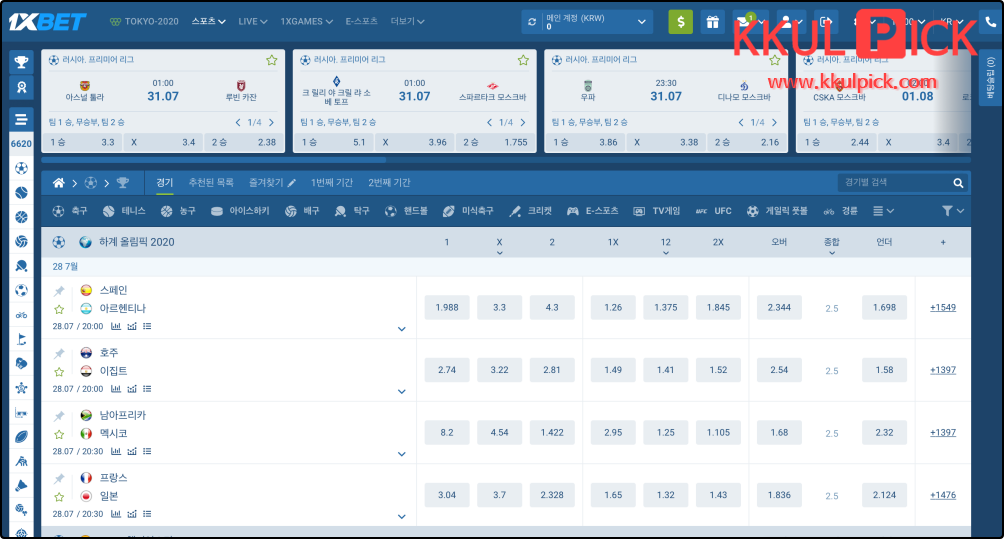Screen dimensions: 1004x539
Task: Select the tennis ball sidebar icon
Action: coord(21,192)
